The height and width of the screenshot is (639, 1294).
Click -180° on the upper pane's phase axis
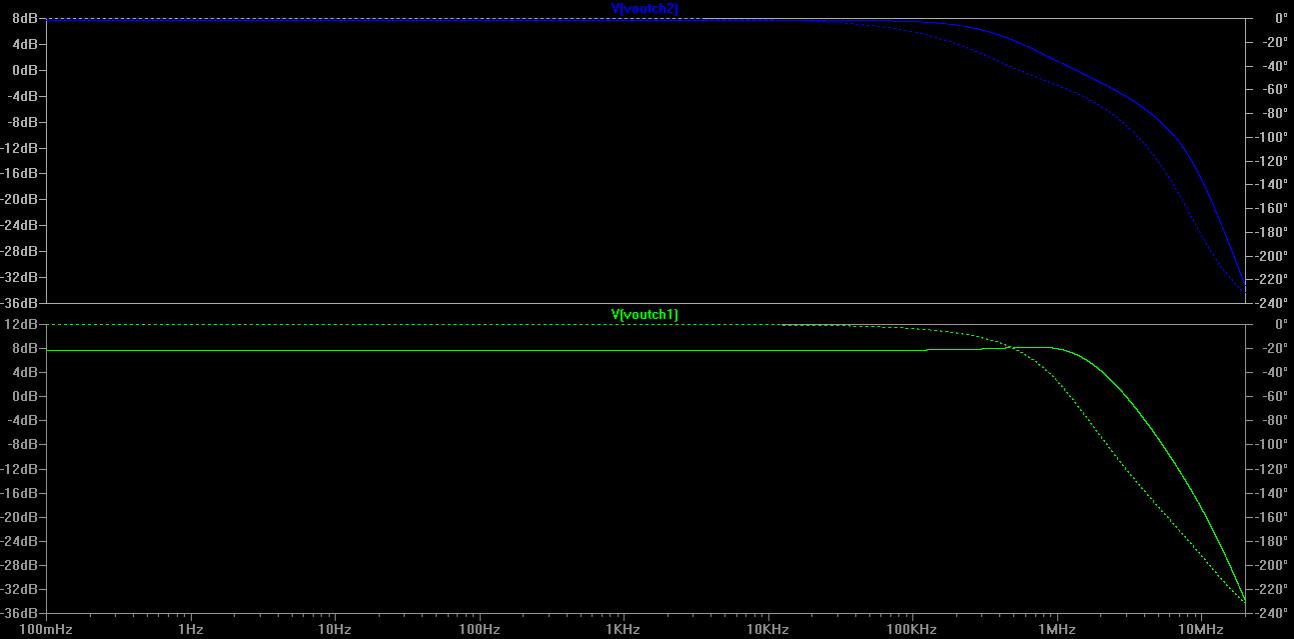tap(1271, 232)
